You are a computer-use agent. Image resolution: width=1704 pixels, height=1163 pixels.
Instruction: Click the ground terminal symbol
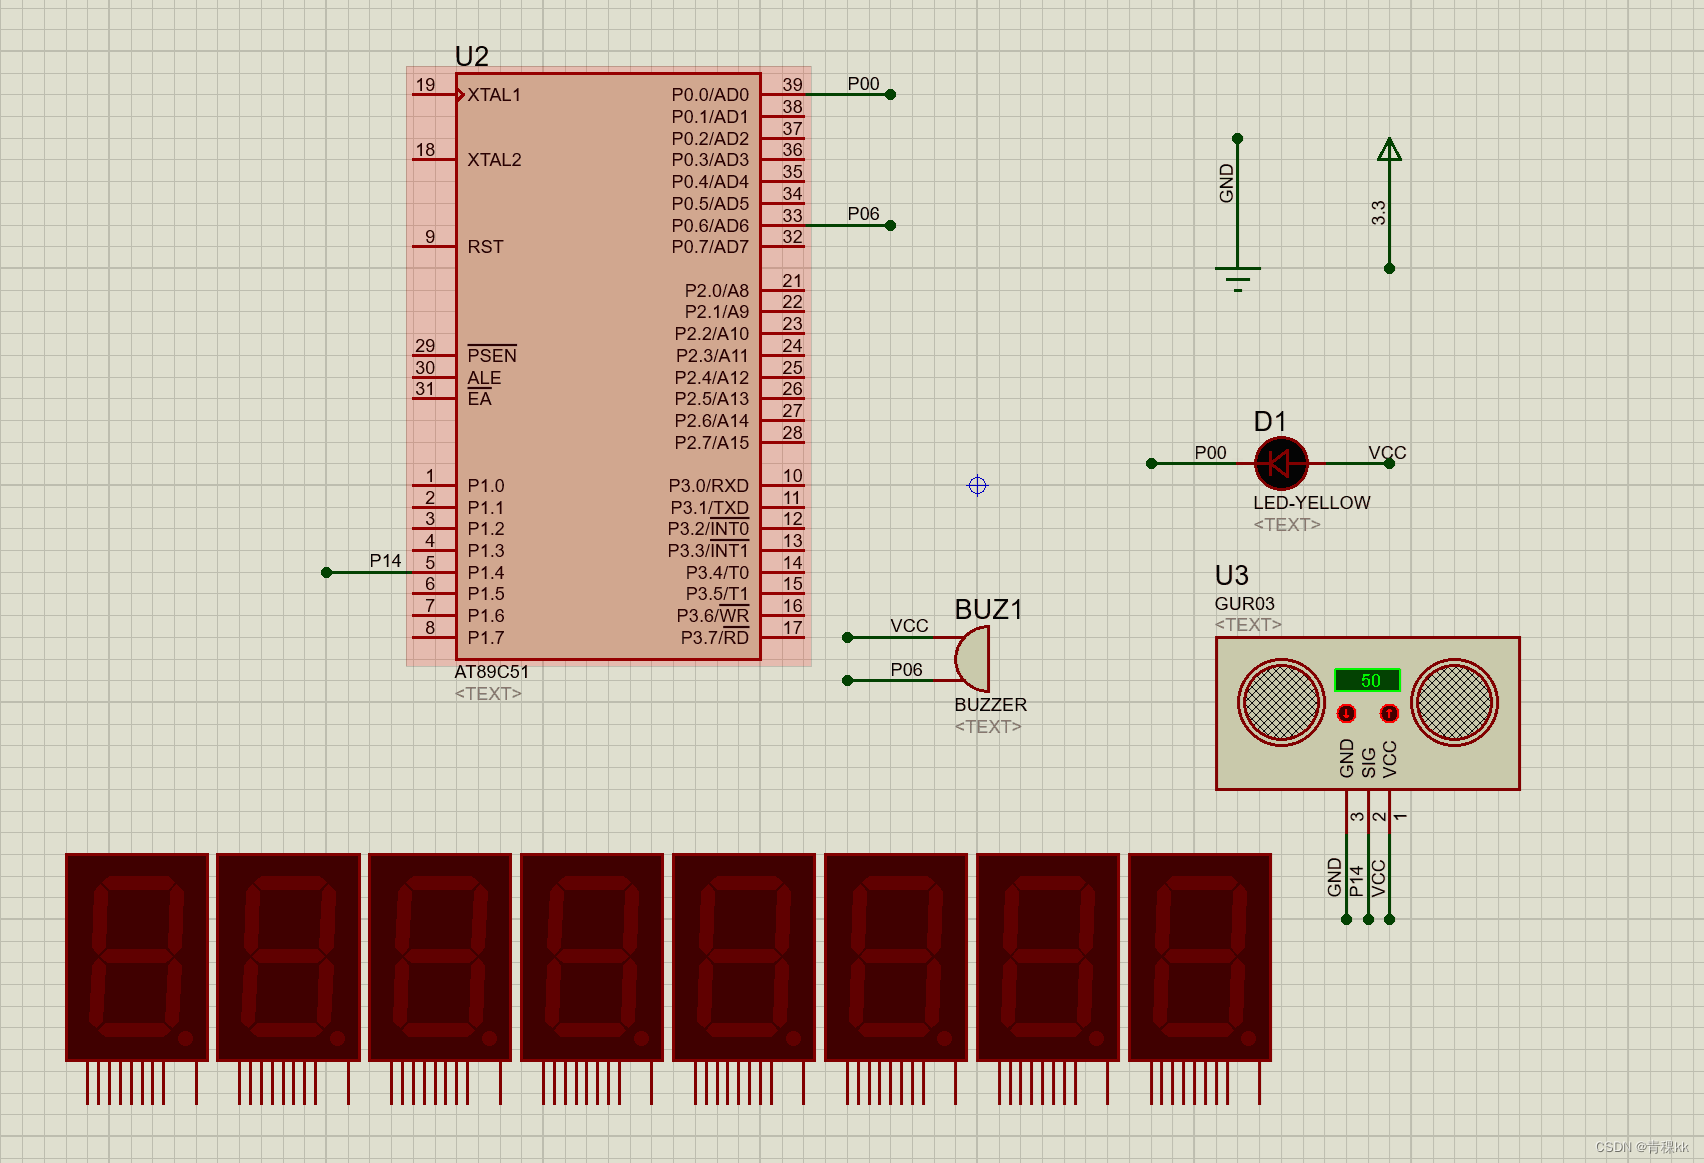(x=1238, y=279)
